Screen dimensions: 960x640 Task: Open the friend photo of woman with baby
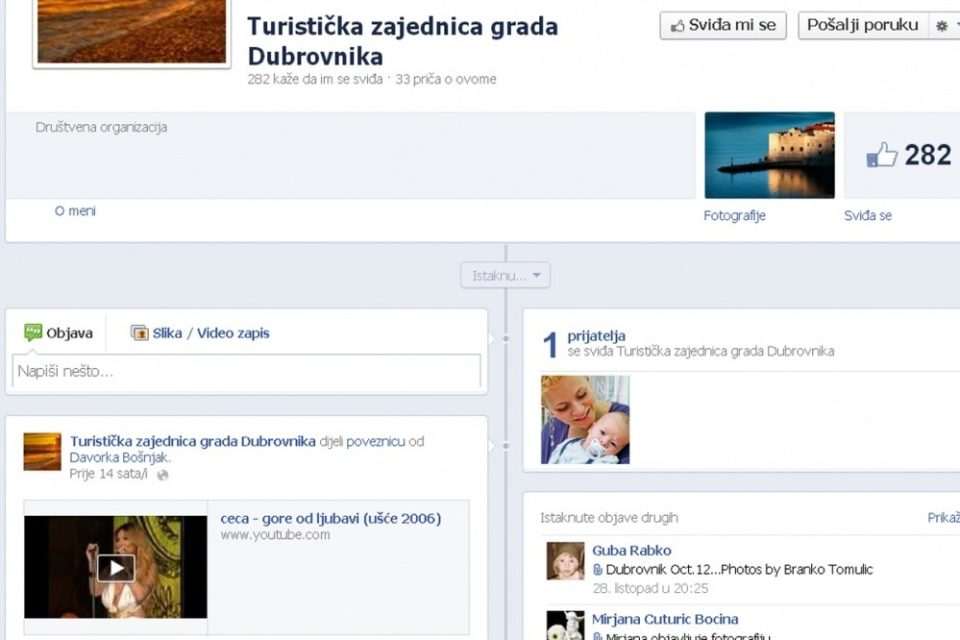tap(585, 420)
